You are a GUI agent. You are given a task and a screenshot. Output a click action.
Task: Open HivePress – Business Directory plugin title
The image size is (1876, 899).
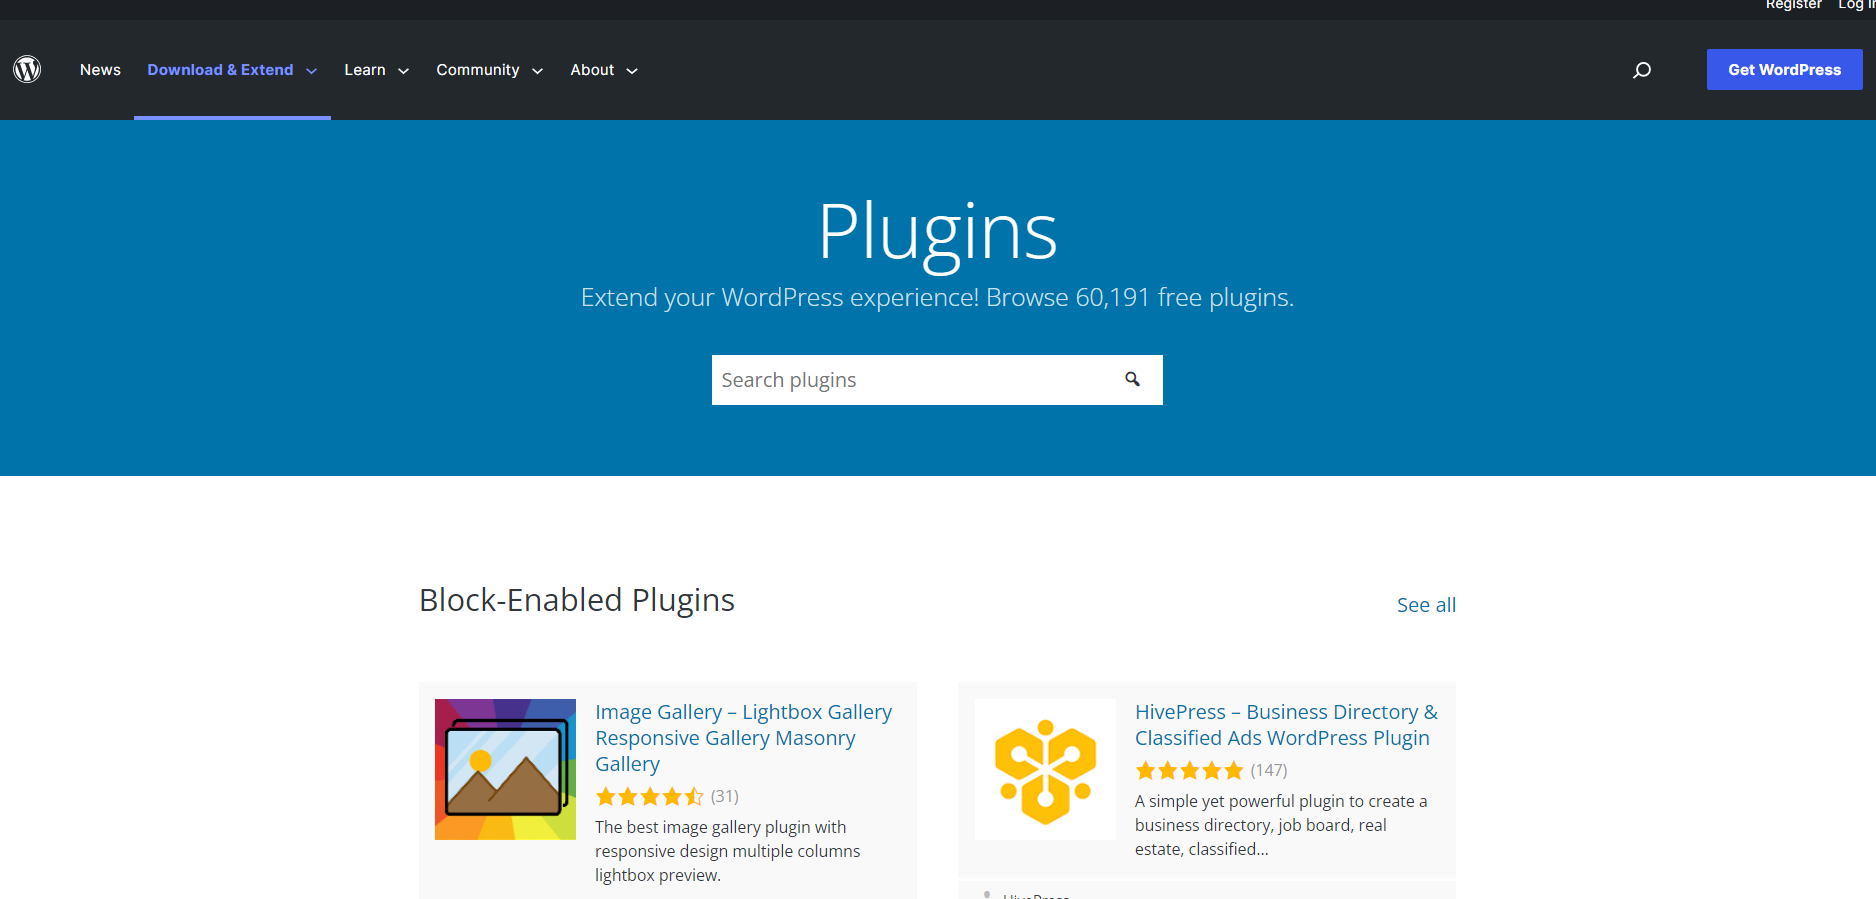pyautogui.click(x=1286, y=725)
